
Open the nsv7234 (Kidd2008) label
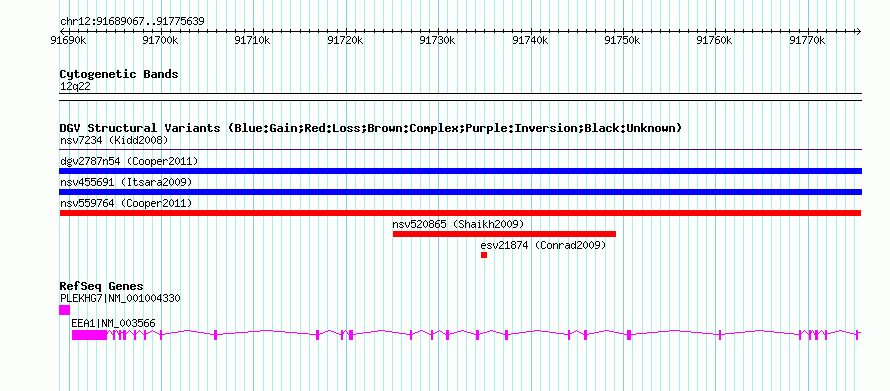click(114, 140)
